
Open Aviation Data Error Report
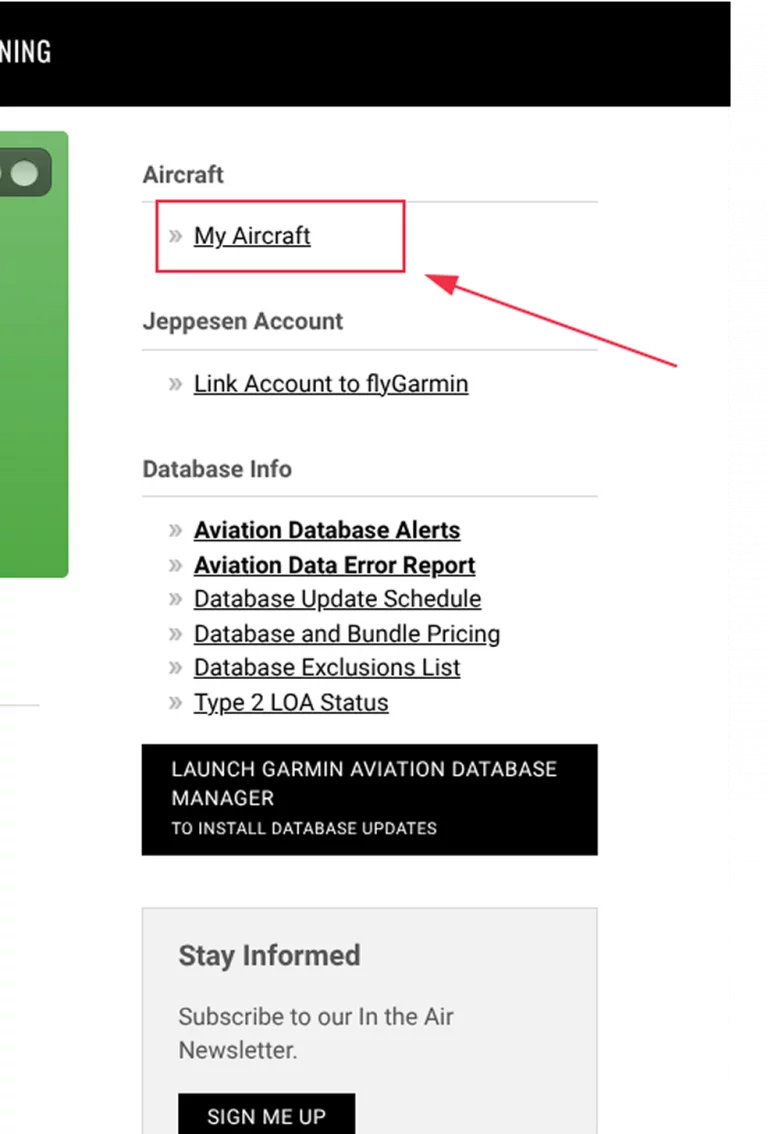tap(334, 565)
